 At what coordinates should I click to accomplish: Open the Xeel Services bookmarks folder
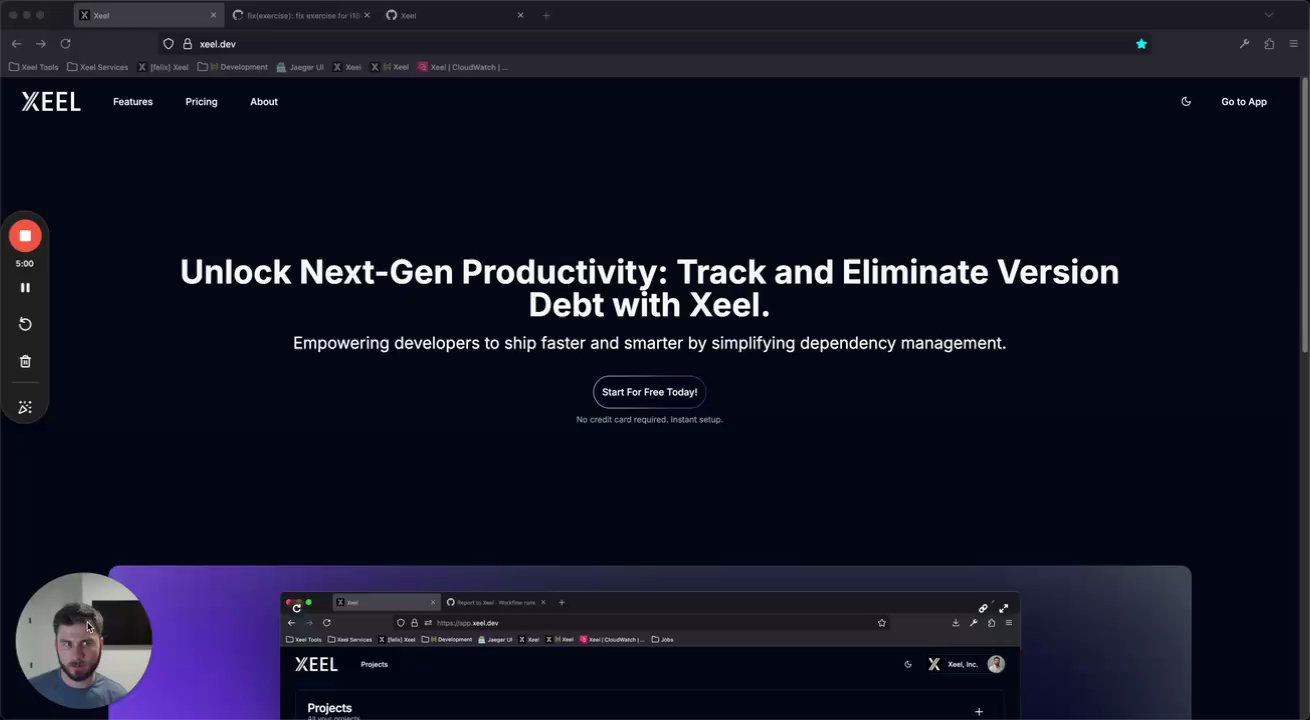point(98,67)
